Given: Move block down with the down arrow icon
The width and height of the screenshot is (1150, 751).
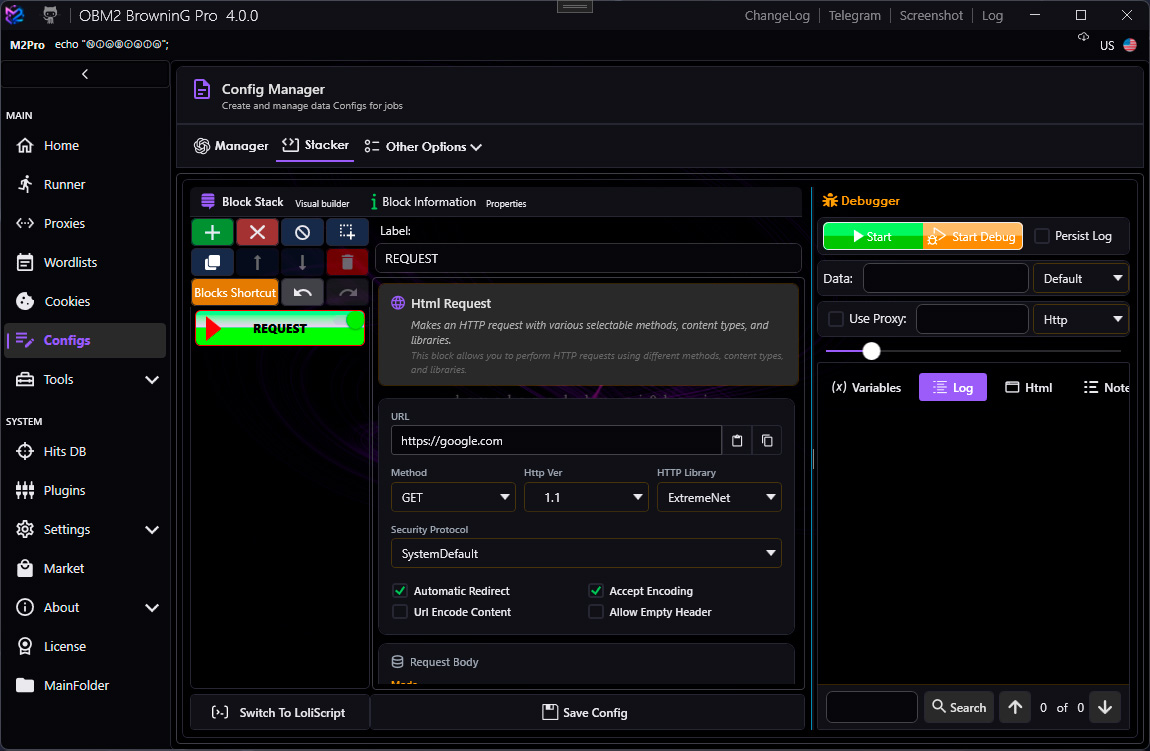Looking at the screenshot, I should 302,262.
